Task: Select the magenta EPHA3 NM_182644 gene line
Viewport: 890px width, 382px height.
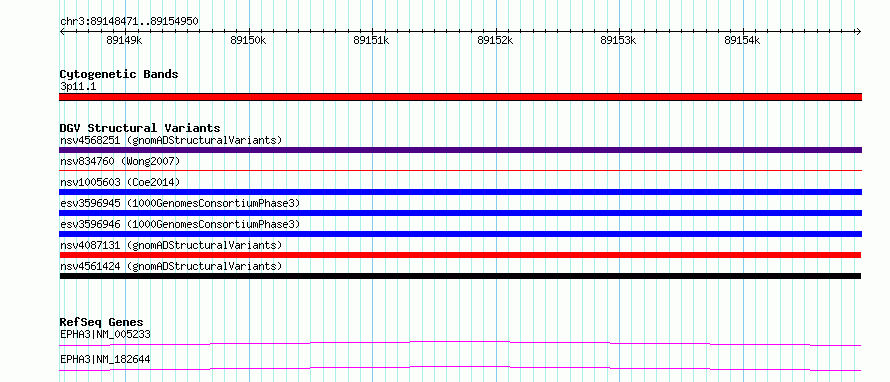Action: point(460,368)
